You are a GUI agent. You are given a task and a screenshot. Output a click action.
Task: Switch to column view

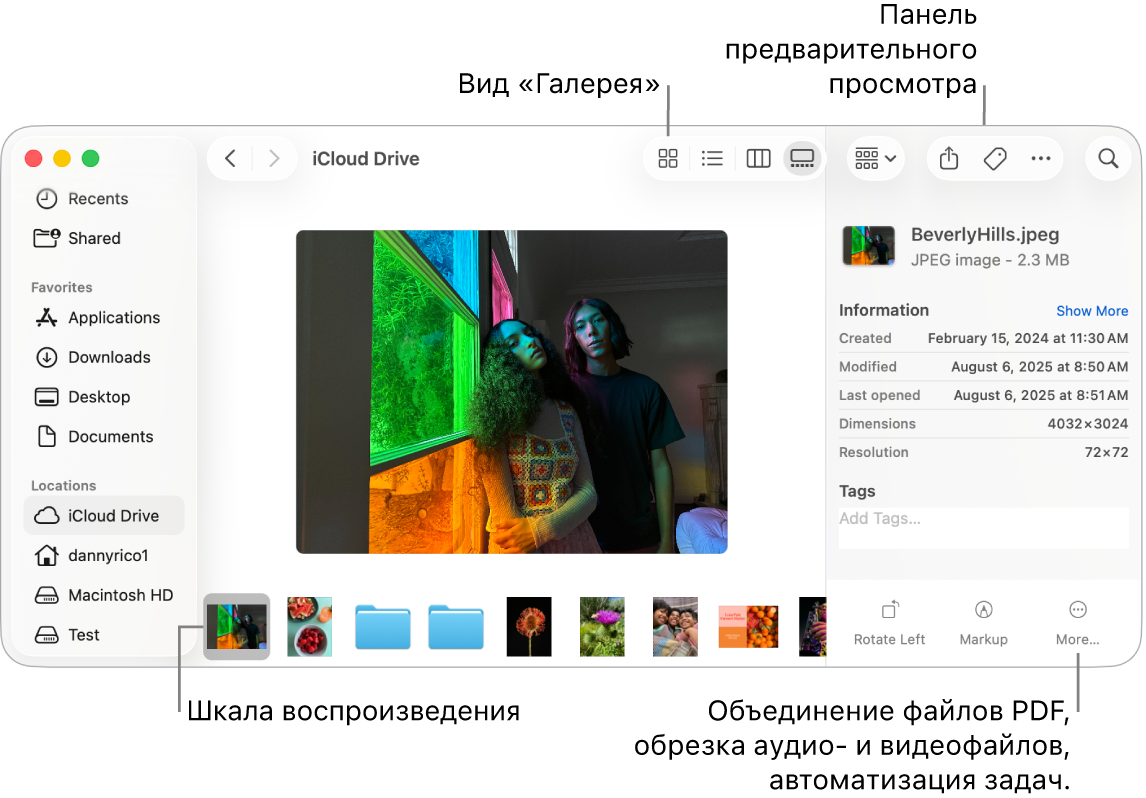(758, 159)
